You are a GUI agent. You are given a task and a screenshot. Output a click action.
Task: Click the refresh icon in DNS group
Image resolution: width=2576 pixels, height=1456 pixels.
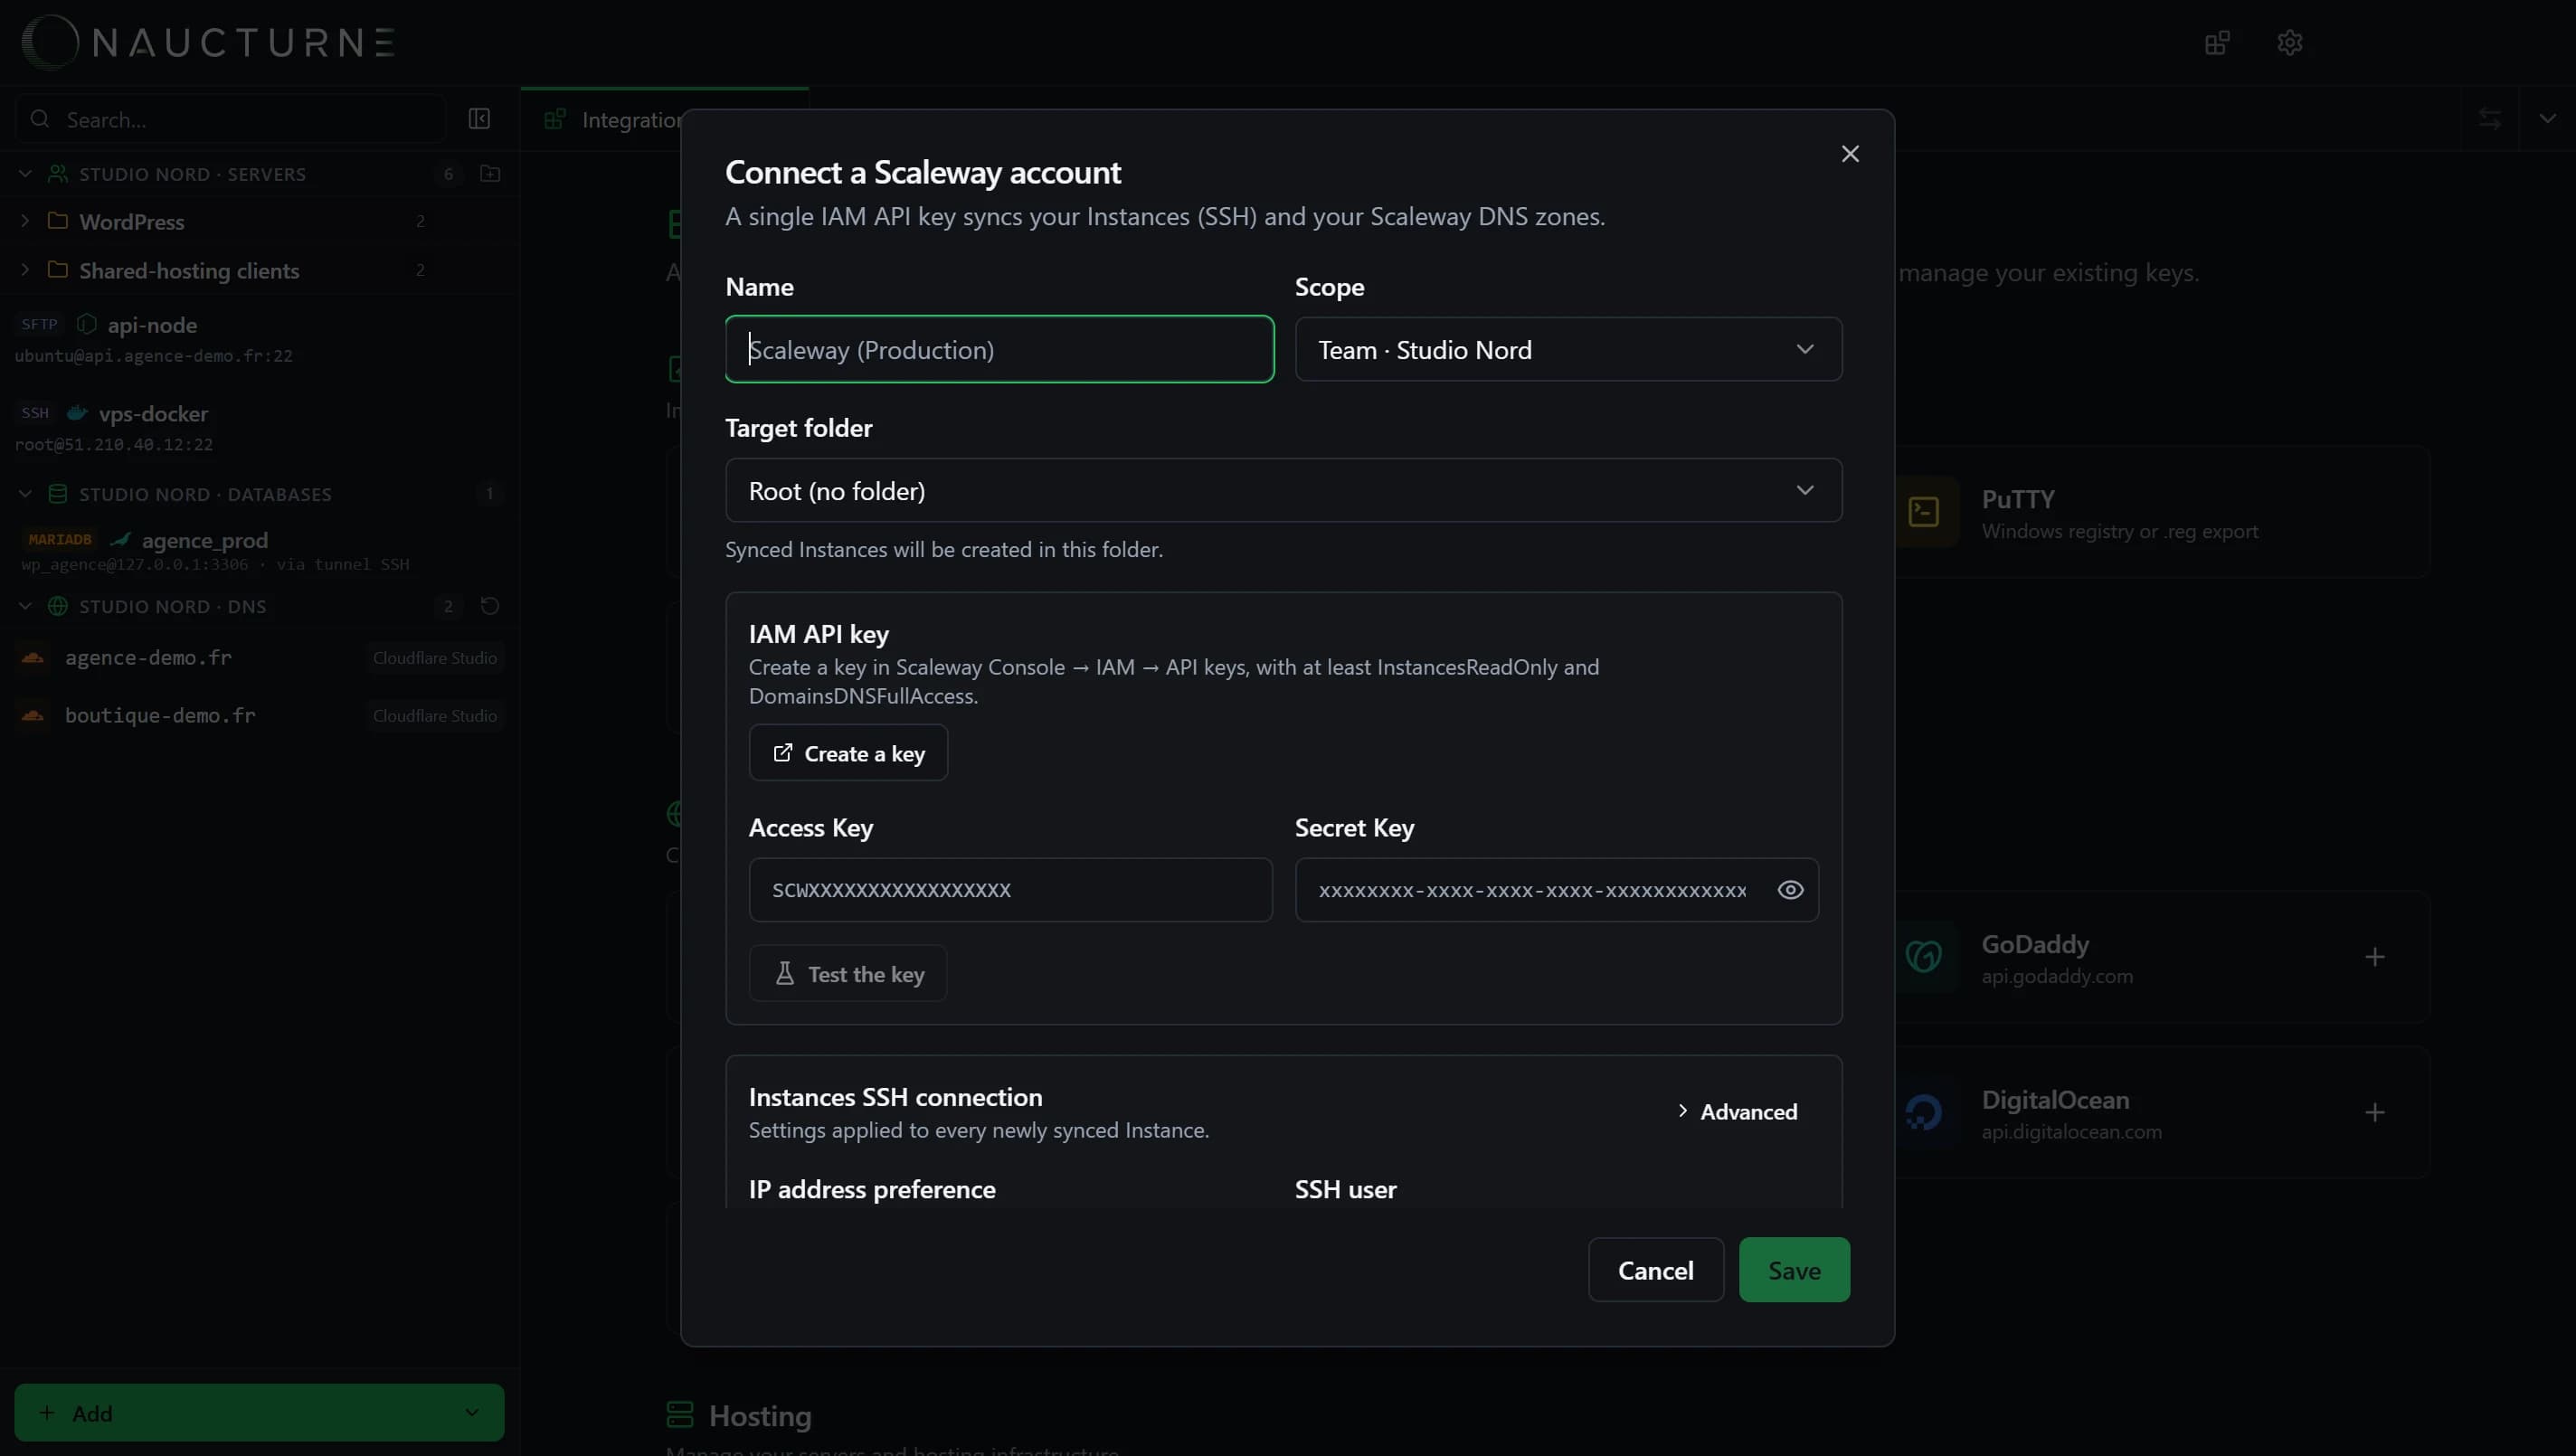click(490, 606)
